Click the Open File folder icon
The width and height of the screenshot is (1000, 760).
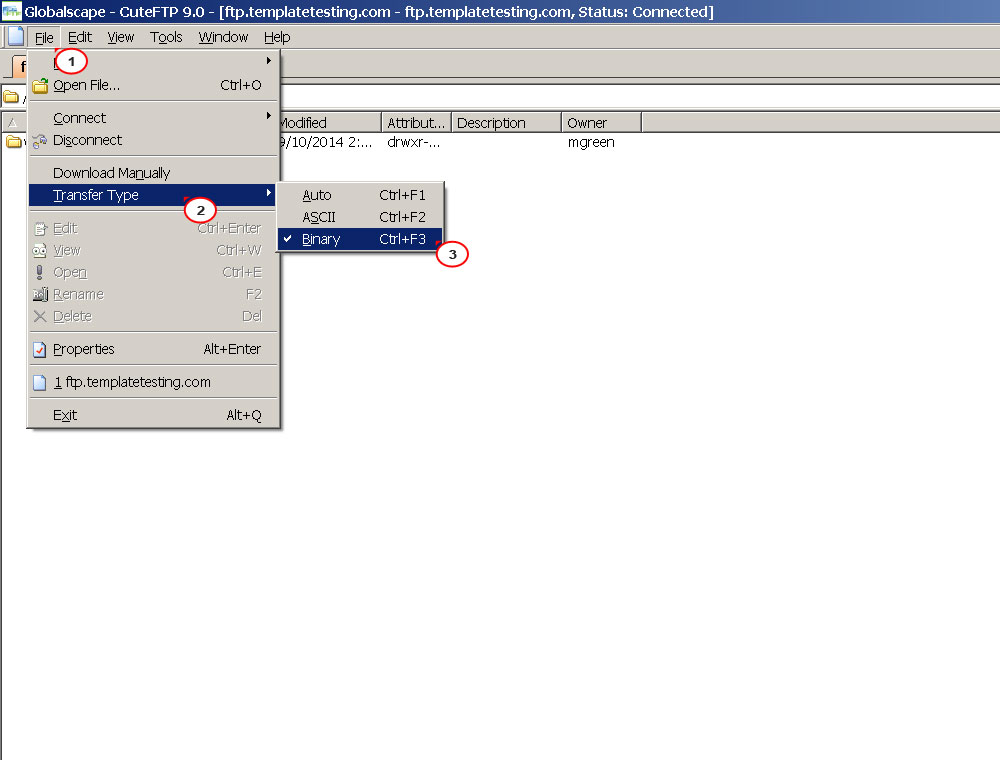(40, 85)
